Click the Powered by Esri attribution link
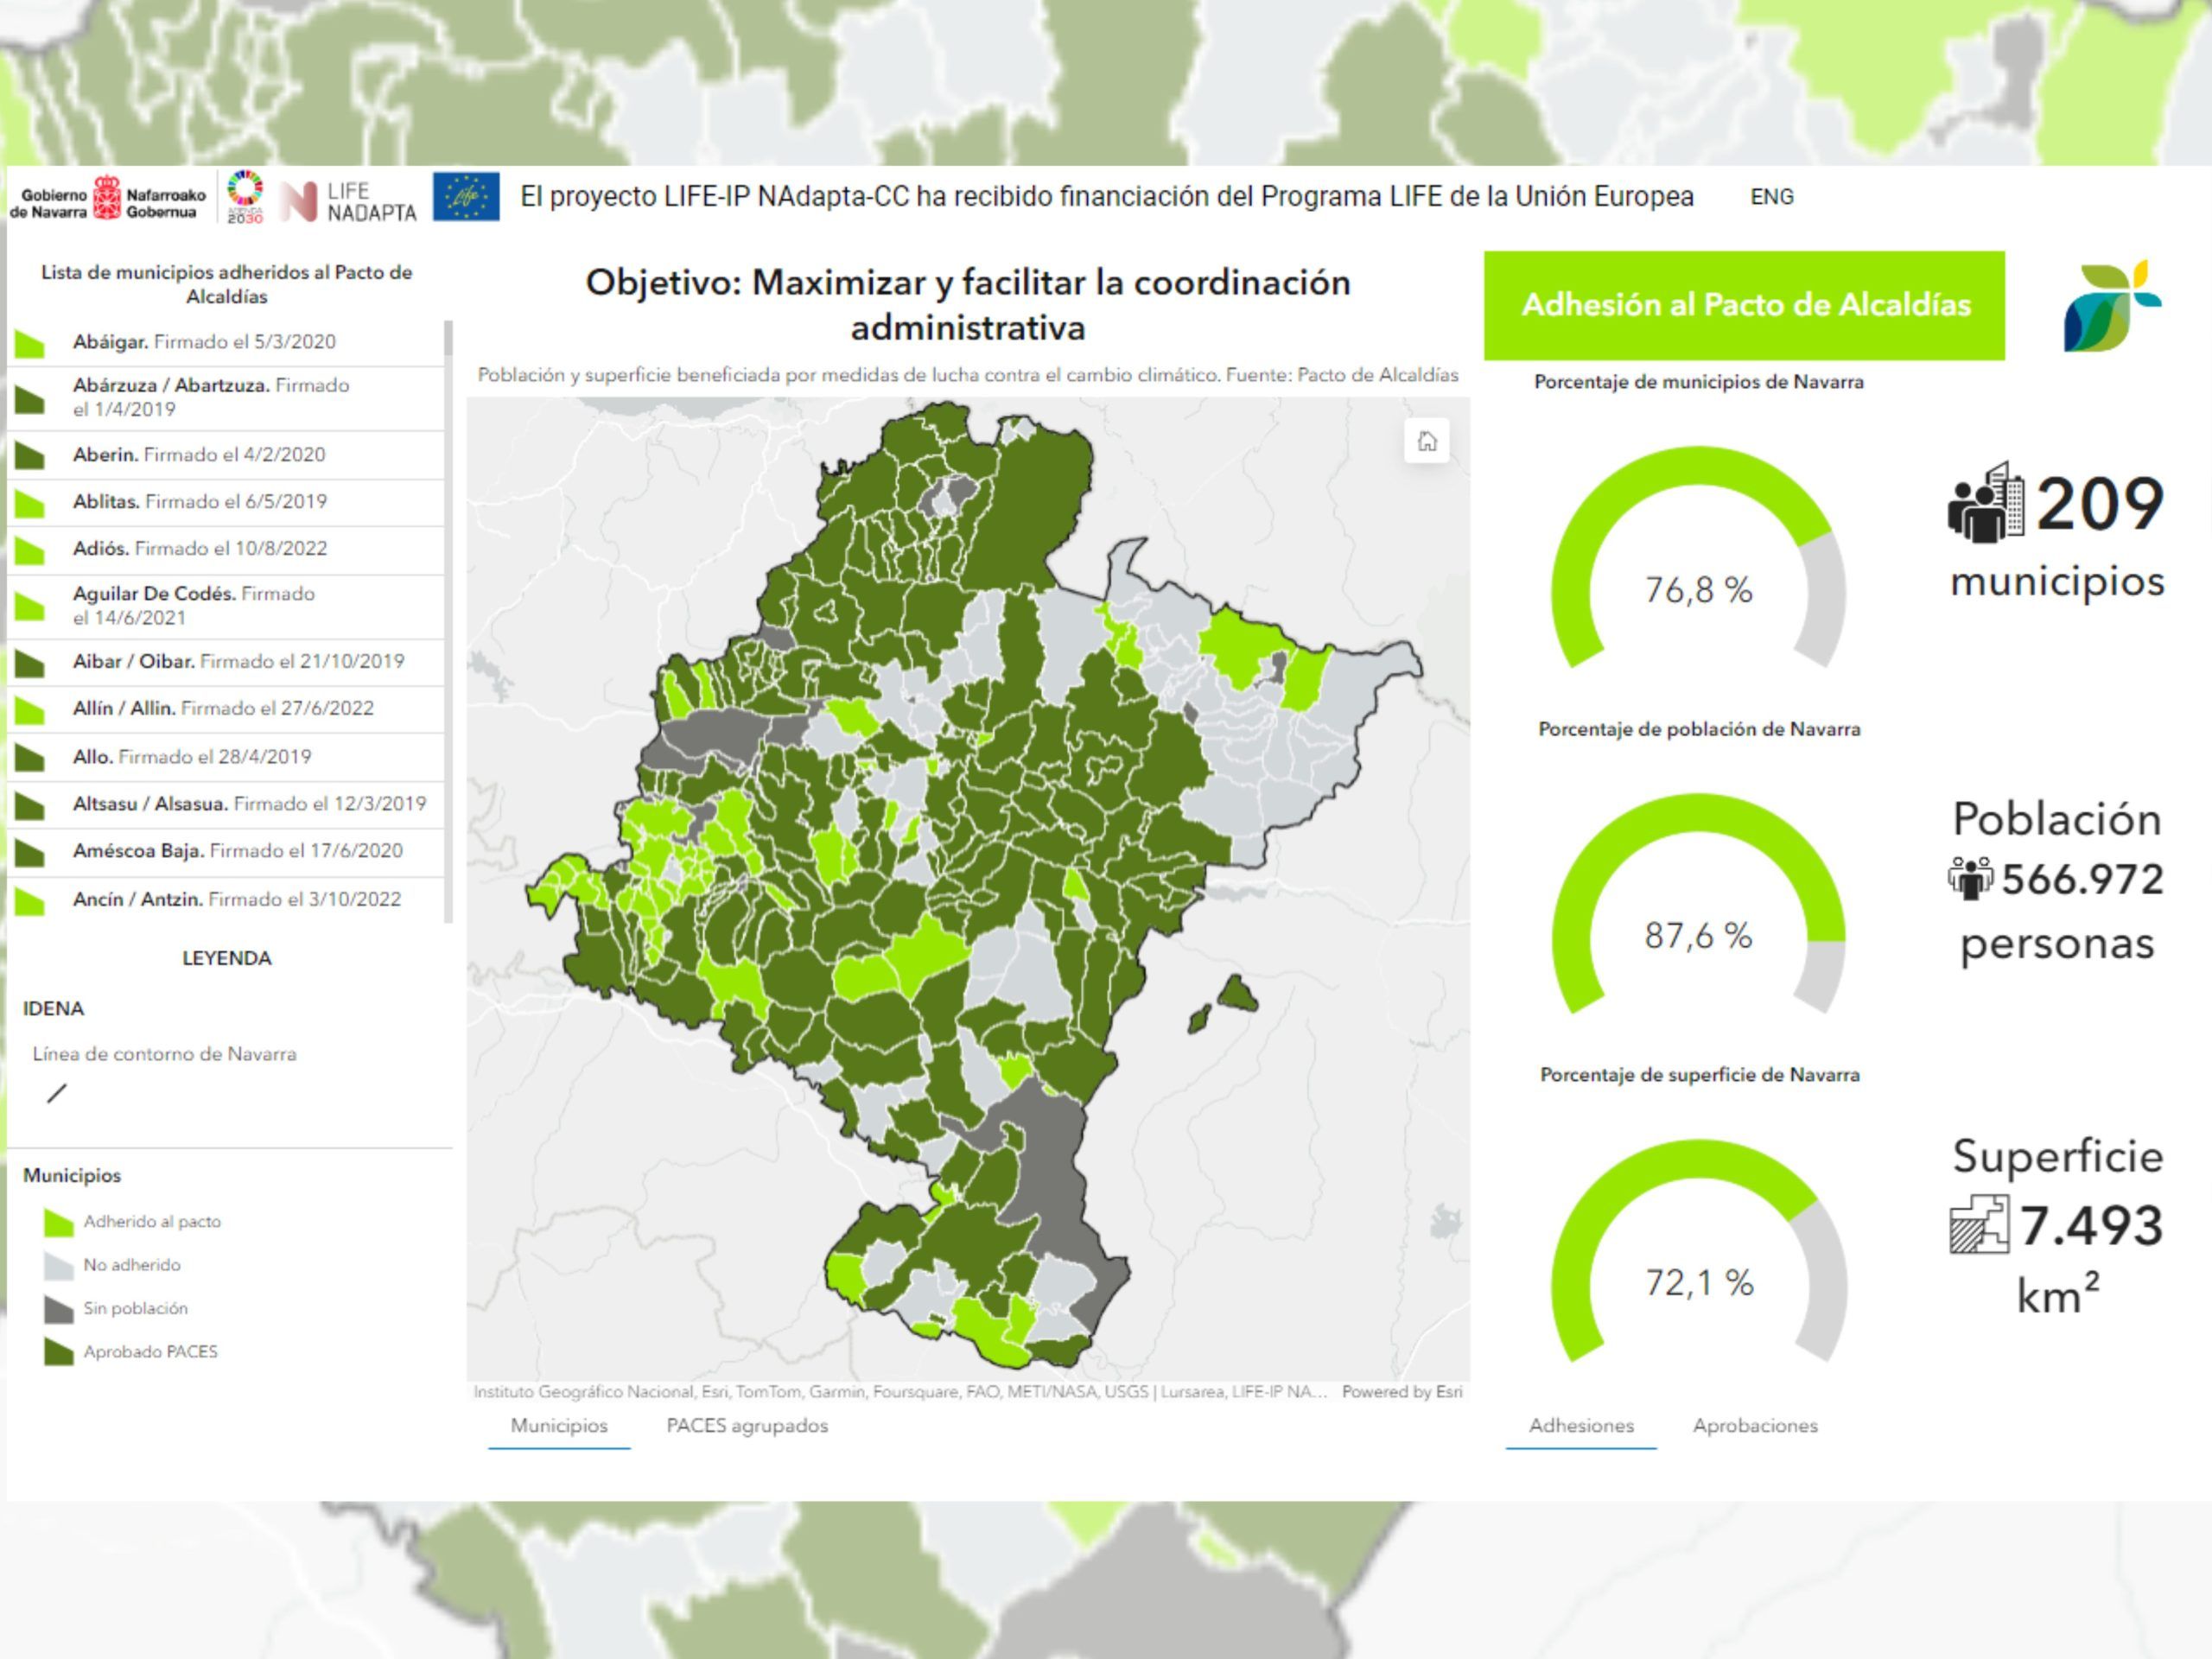The height and width of the screenshot is (1659, 2212). pyautogui.click(x=1402, y=1392)
